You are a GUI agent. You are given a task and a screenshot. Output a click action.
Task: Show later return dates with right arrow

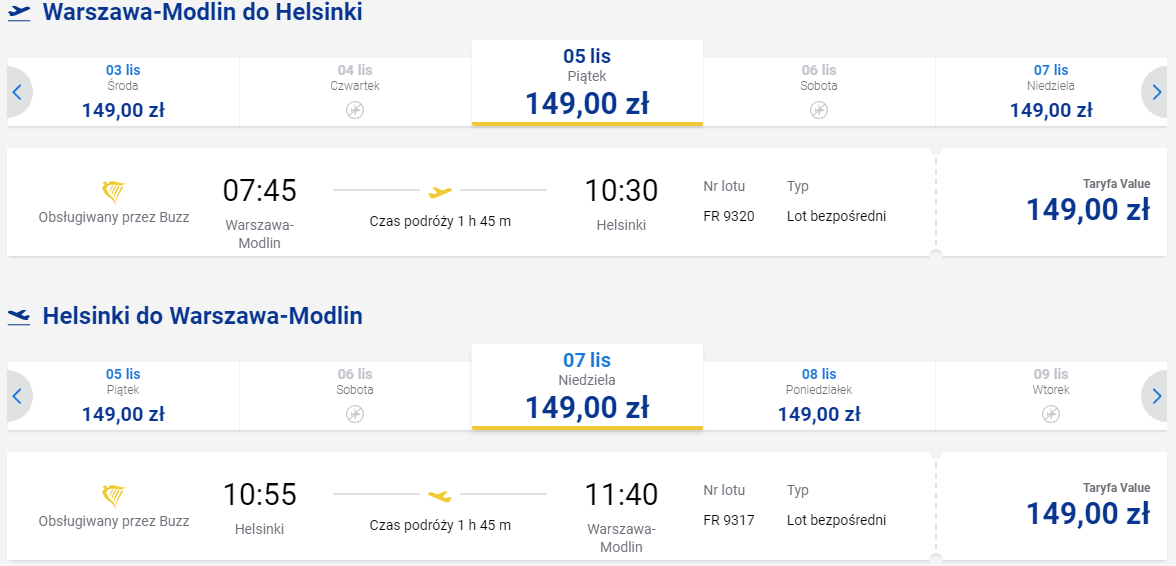(1156, 396)
